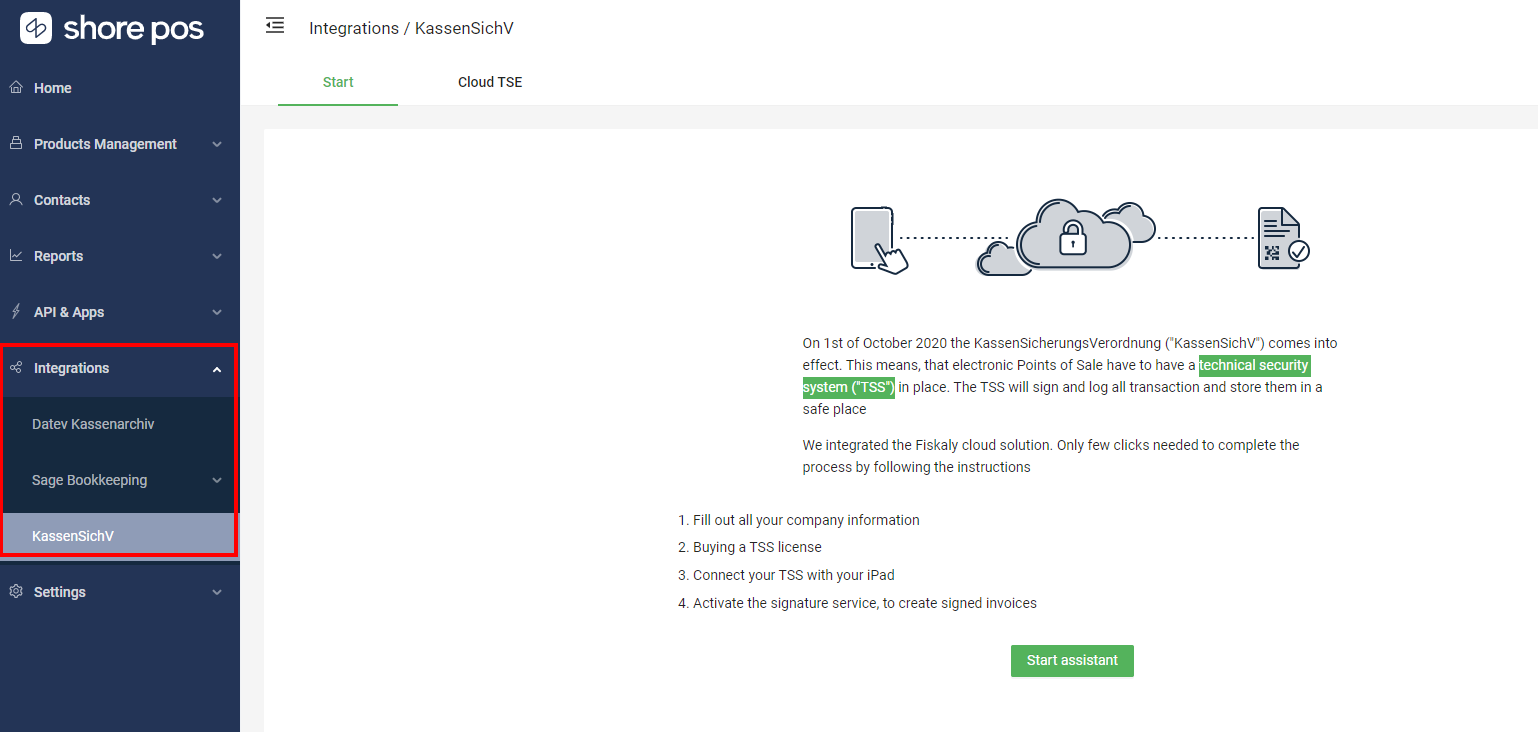Image resolution: width=1538 pixels, height=732 pixels.
Task: Switch to the Cloud TSE tab
Action: (490, 82)
